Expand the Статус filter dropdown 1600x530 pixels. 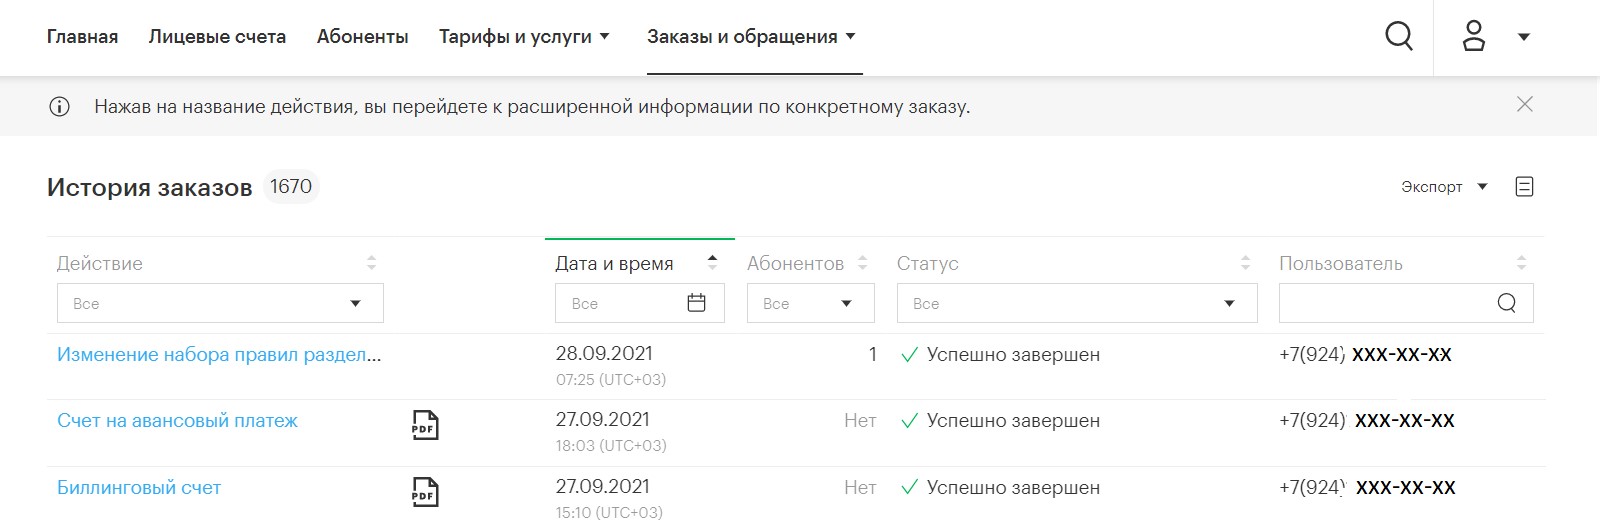click(1077, 303)
